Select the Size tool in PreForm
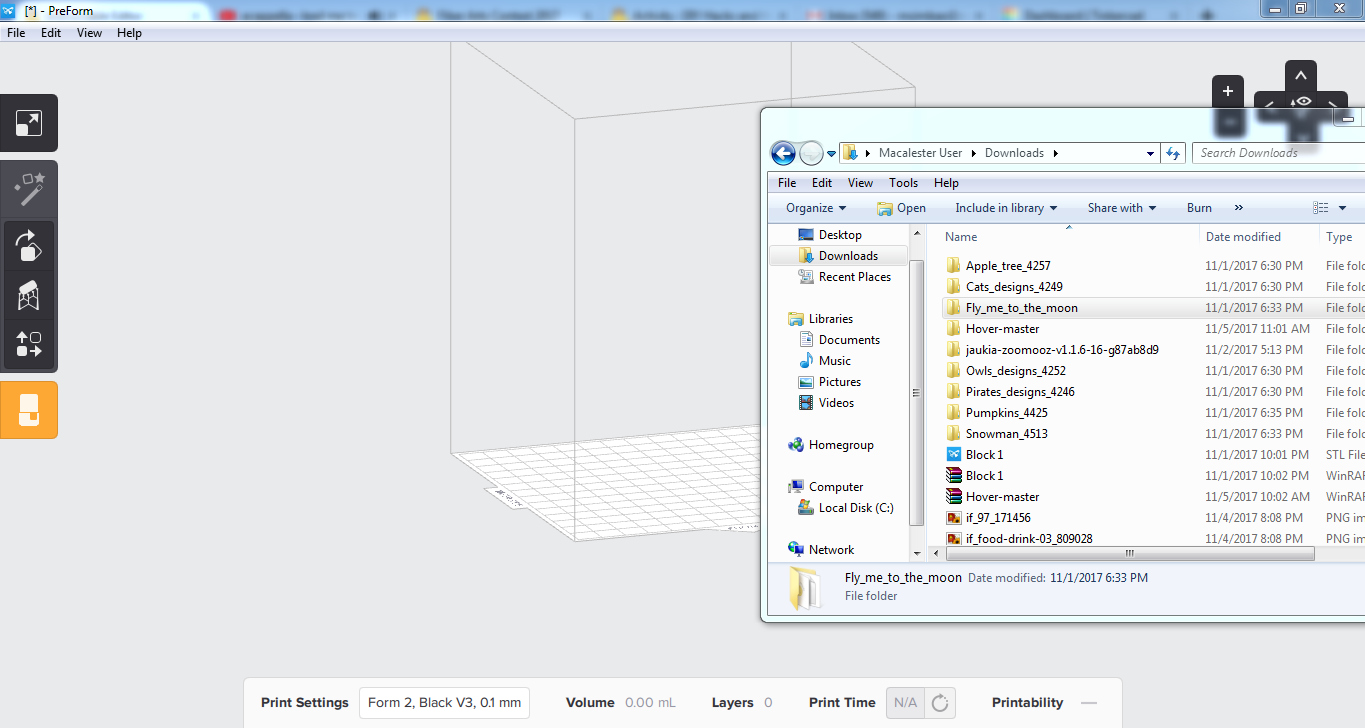The width and height of the screenshot is (1365, 728). [29, 124]
